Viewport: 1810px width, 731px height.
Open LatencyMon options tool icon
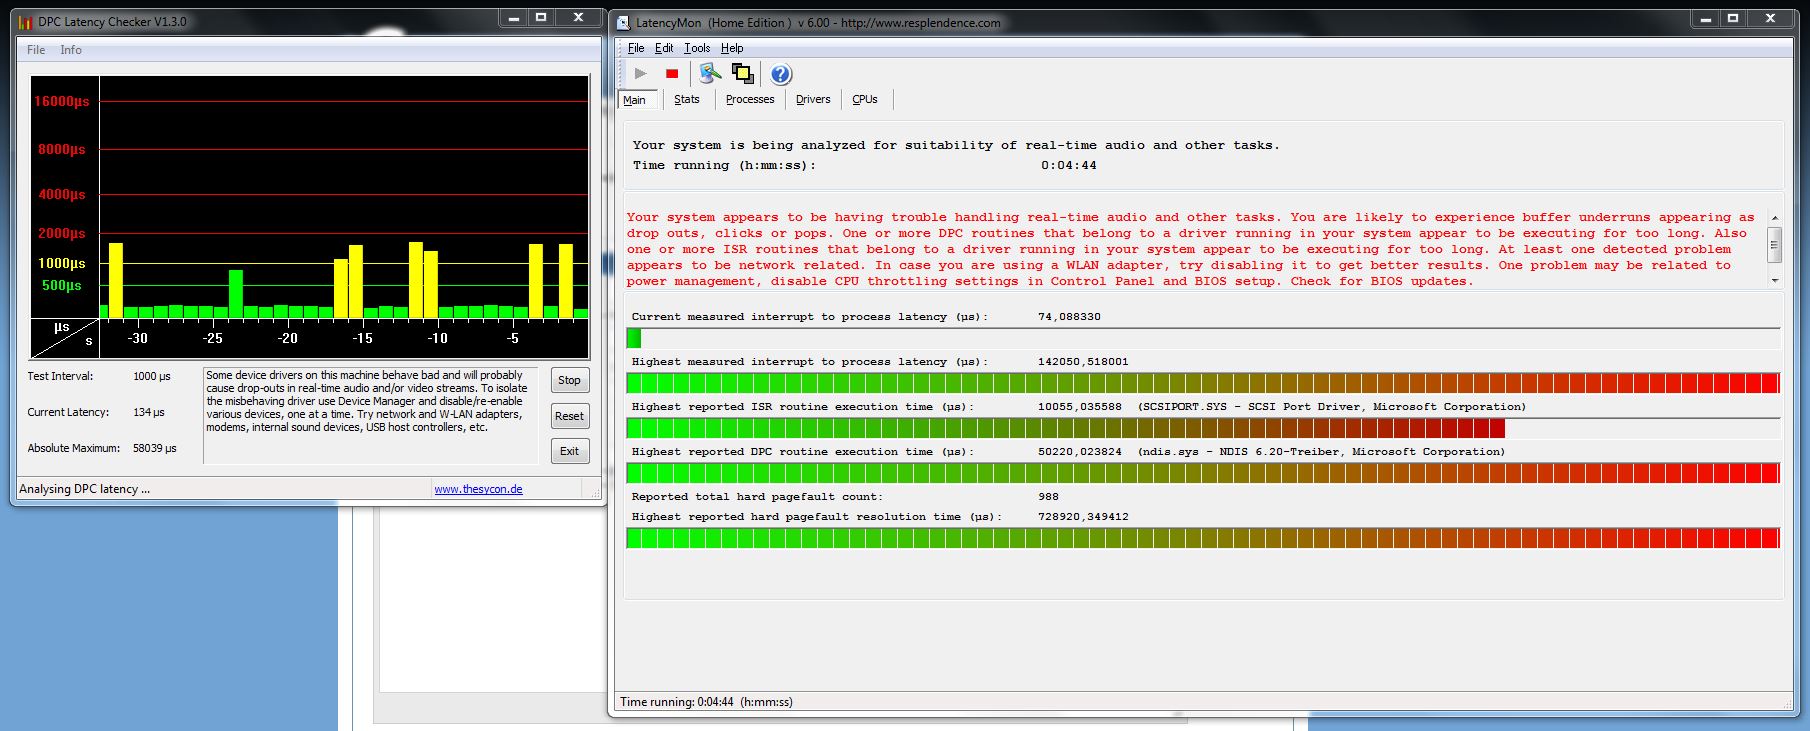pos(710,74)
